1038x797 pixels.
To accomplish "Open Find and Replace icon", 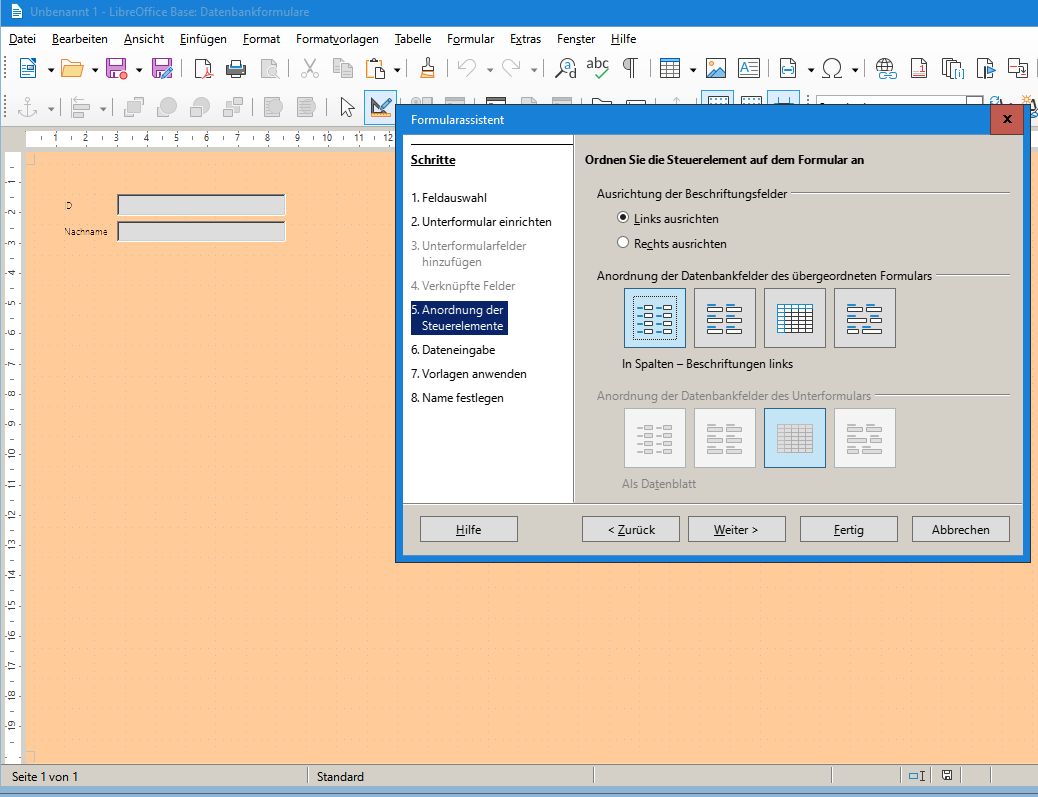I will [x=566, y=68].
